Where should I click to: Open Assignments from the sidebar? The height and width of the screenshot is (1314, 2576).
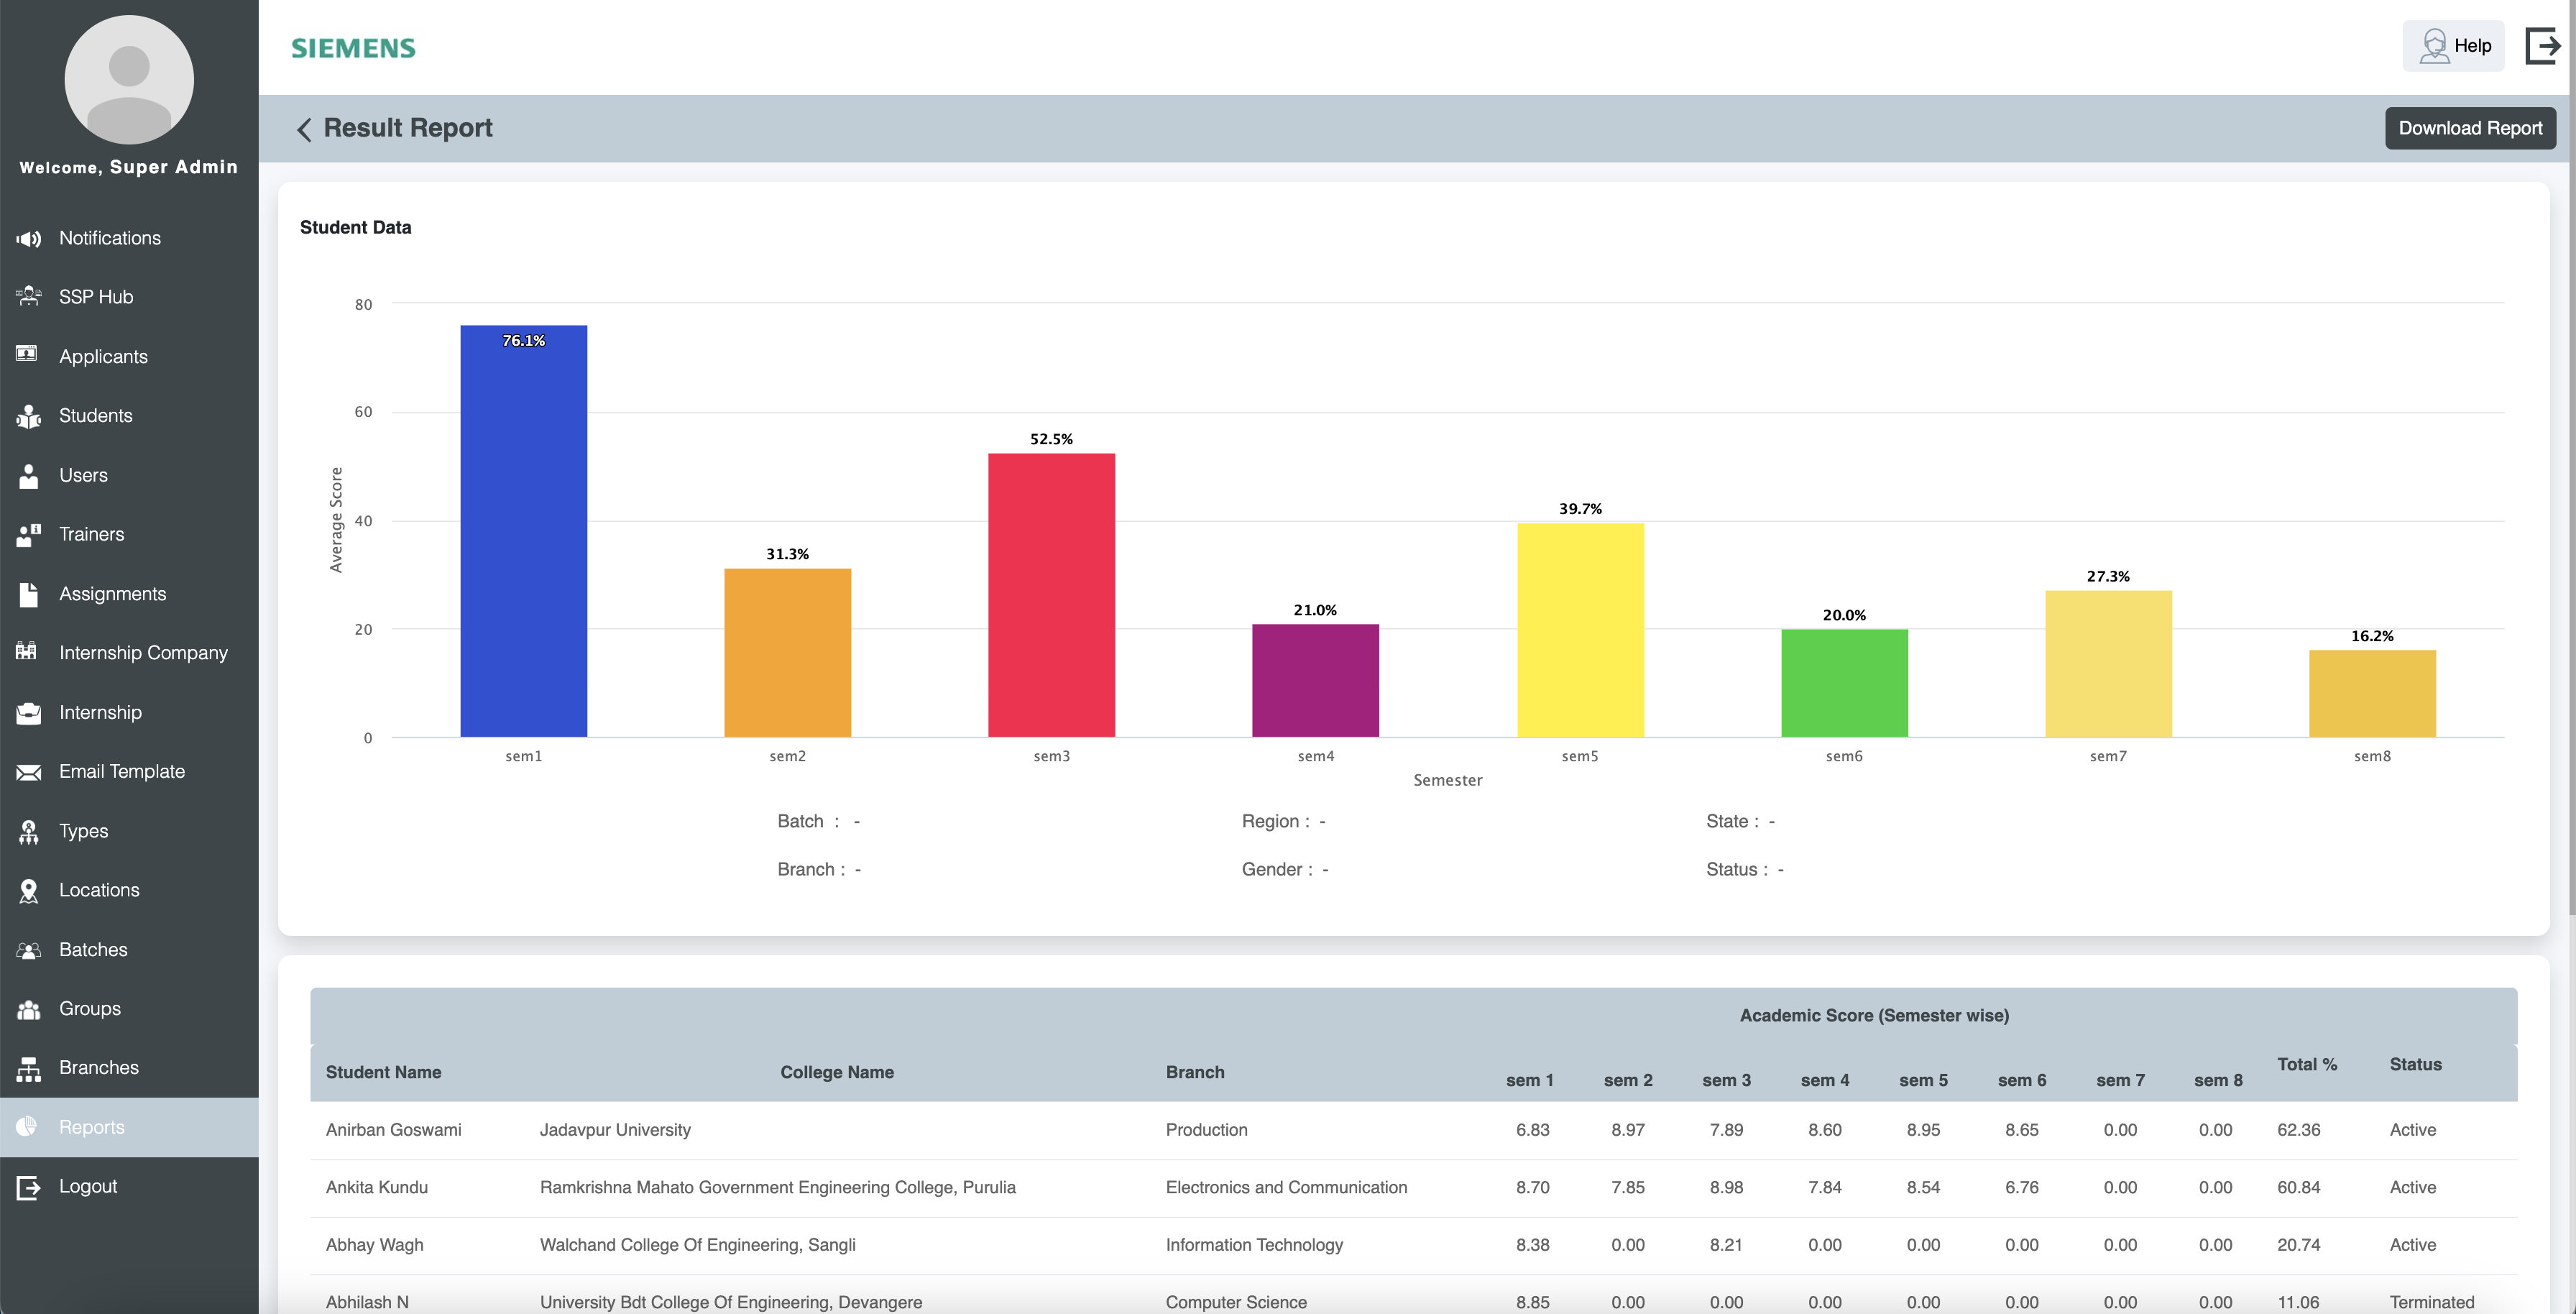[112, 594]
